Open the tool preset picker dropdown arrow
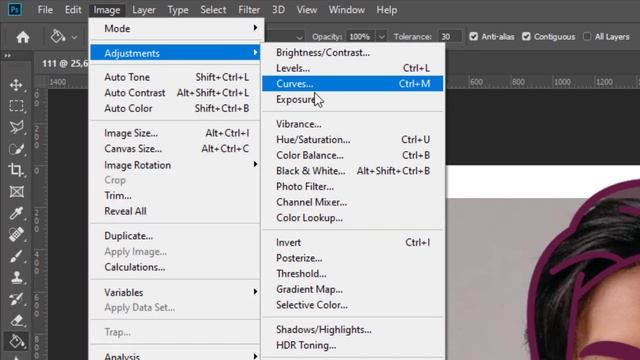The image size is (640, 360). pos(74,37)
